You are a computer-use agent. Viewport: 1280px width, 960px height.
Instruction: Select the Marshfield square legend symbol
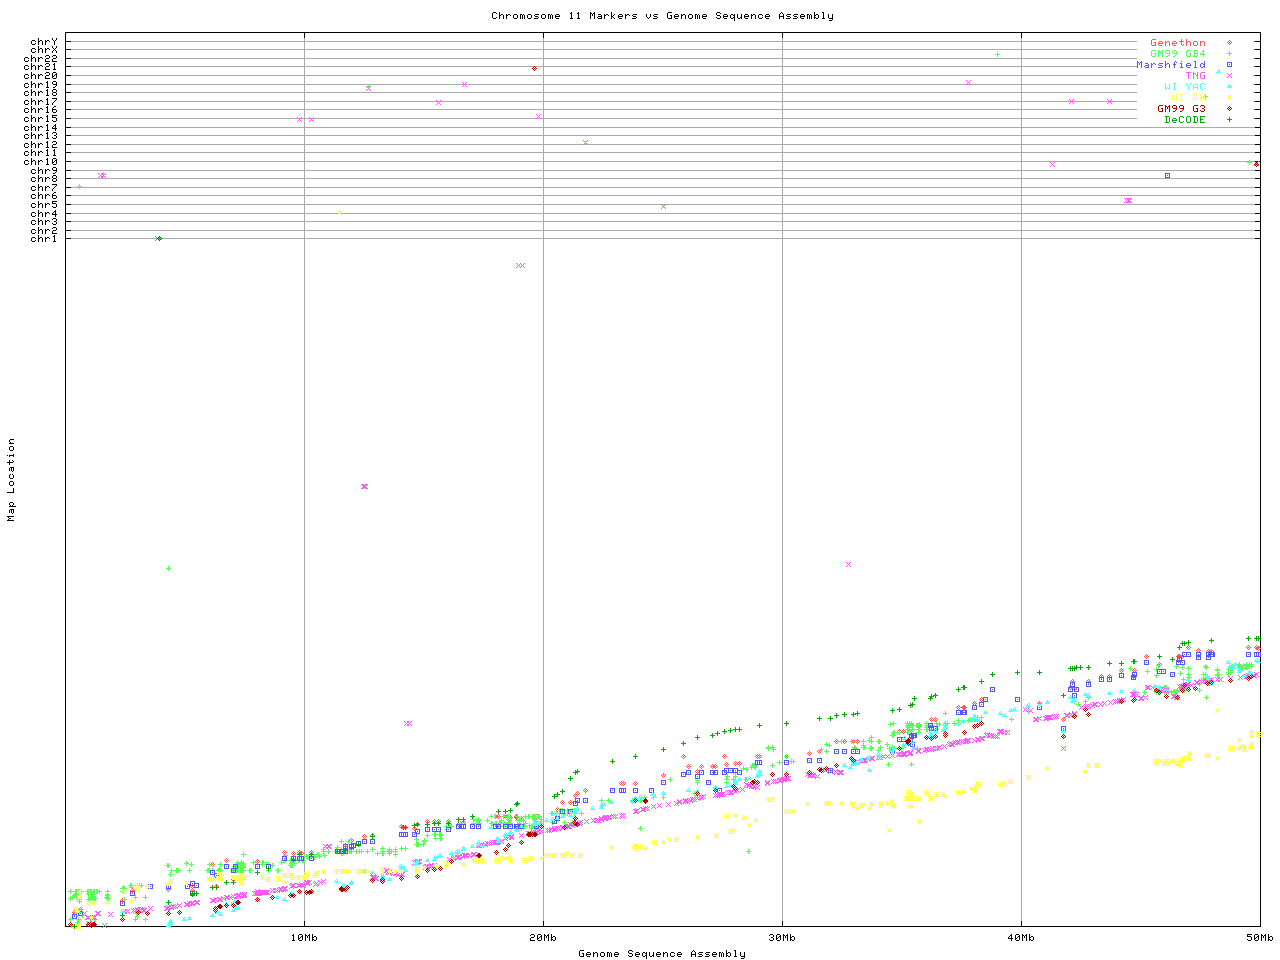click(x=1229, y=65)
